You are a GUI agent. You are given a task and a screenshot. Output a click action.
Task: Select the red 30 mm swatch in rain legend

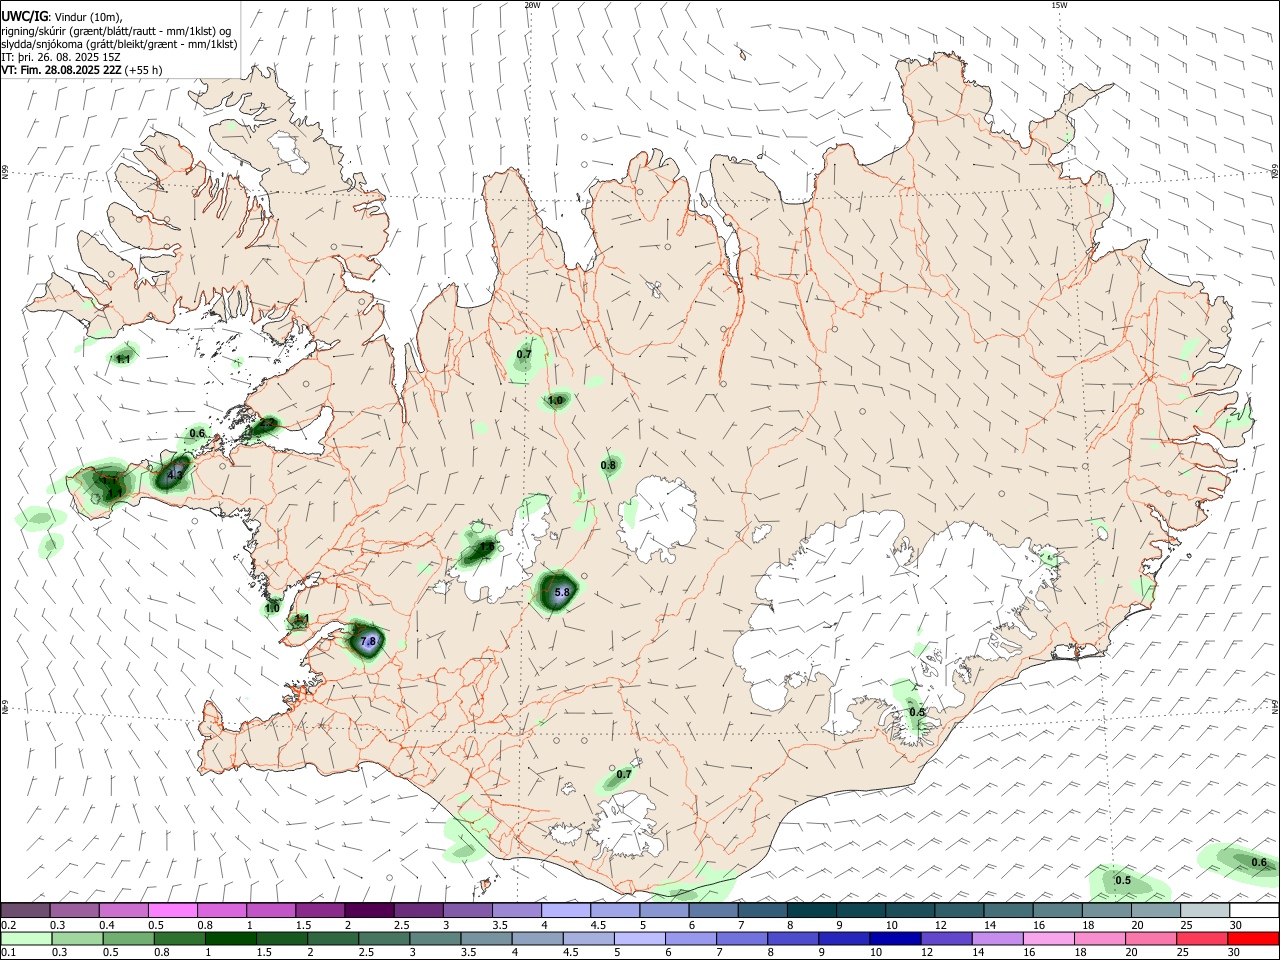pos(1254,939)
